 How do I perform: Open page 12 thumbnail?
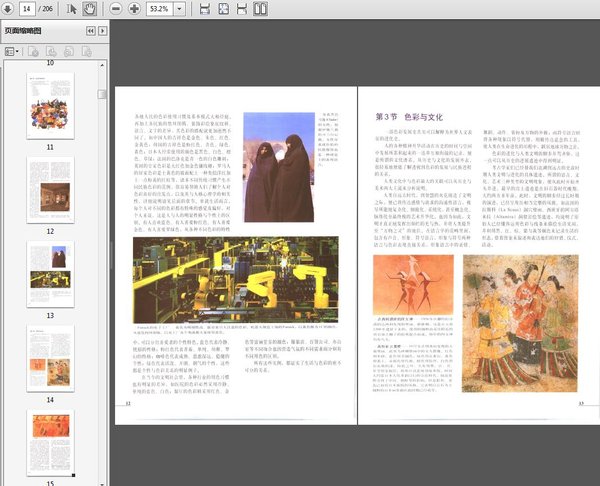49,189
